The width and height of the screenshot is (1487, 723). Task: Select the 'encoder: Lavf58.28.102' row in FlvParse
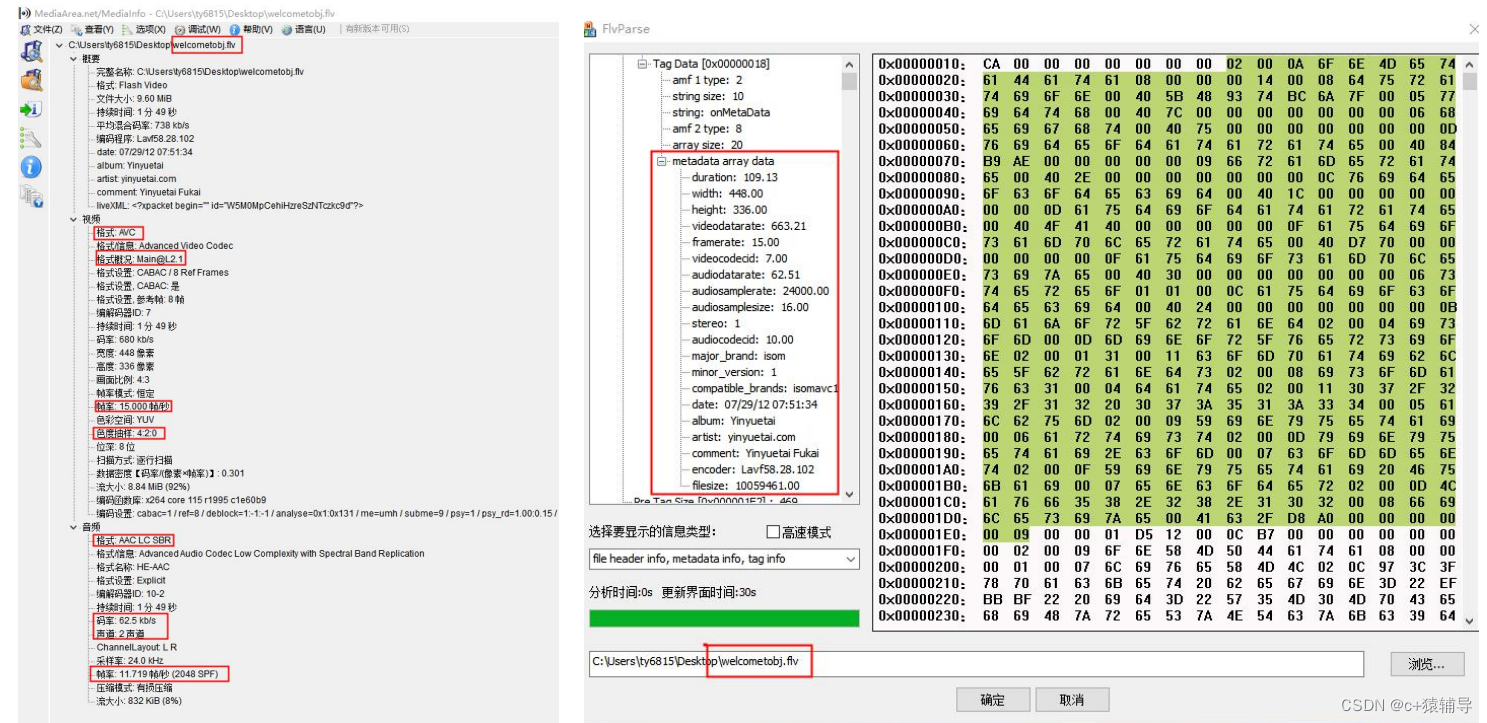[x=754, y=469]
